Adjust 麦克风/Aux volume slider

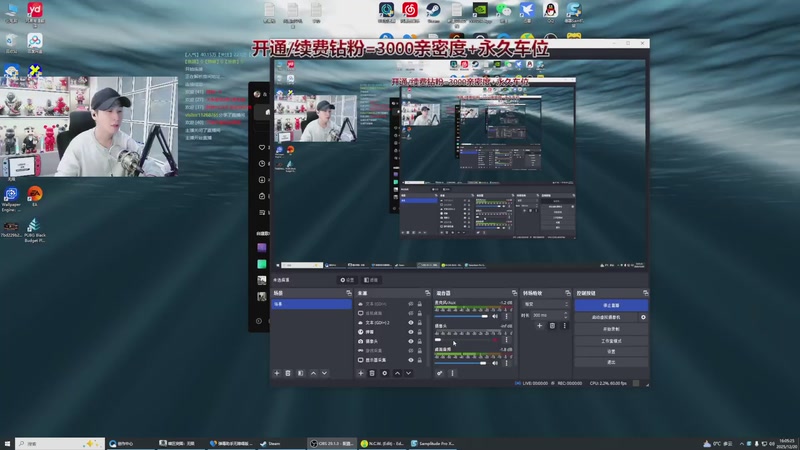tap(461, 316)
